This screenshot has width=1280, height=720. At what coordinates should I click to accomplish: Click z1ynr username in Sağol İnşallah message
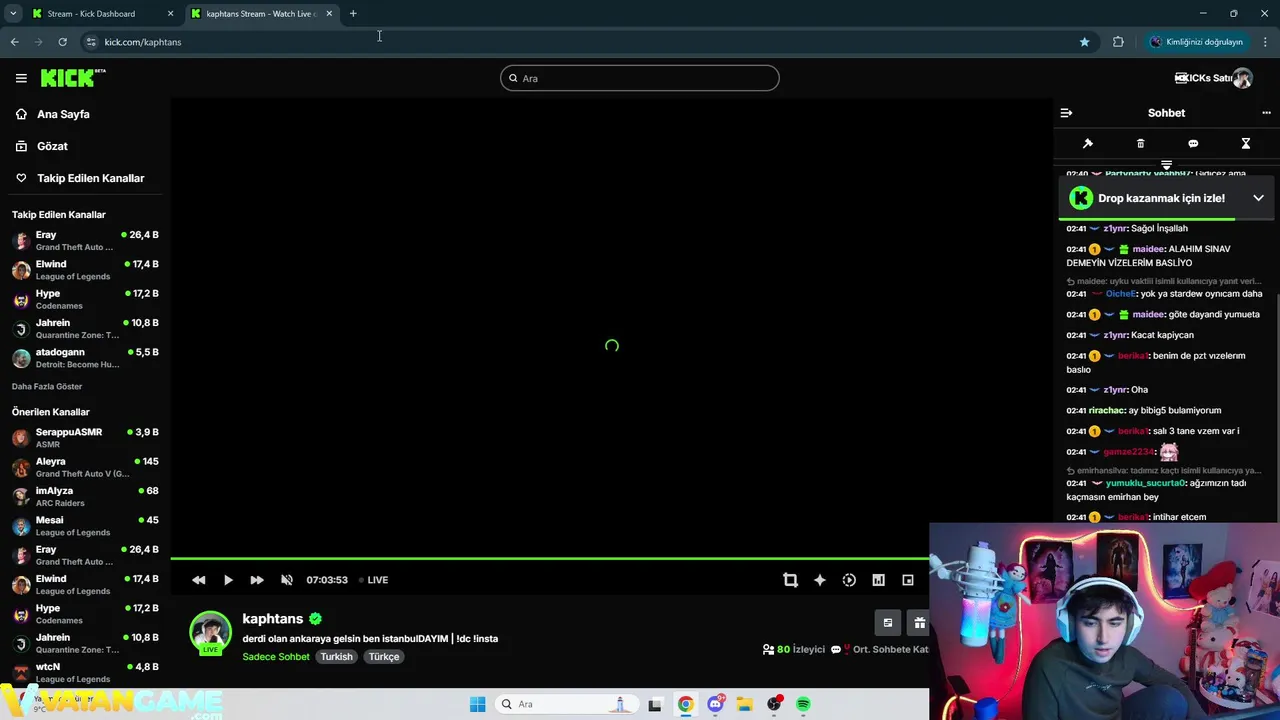click(x=1115, y=228)
